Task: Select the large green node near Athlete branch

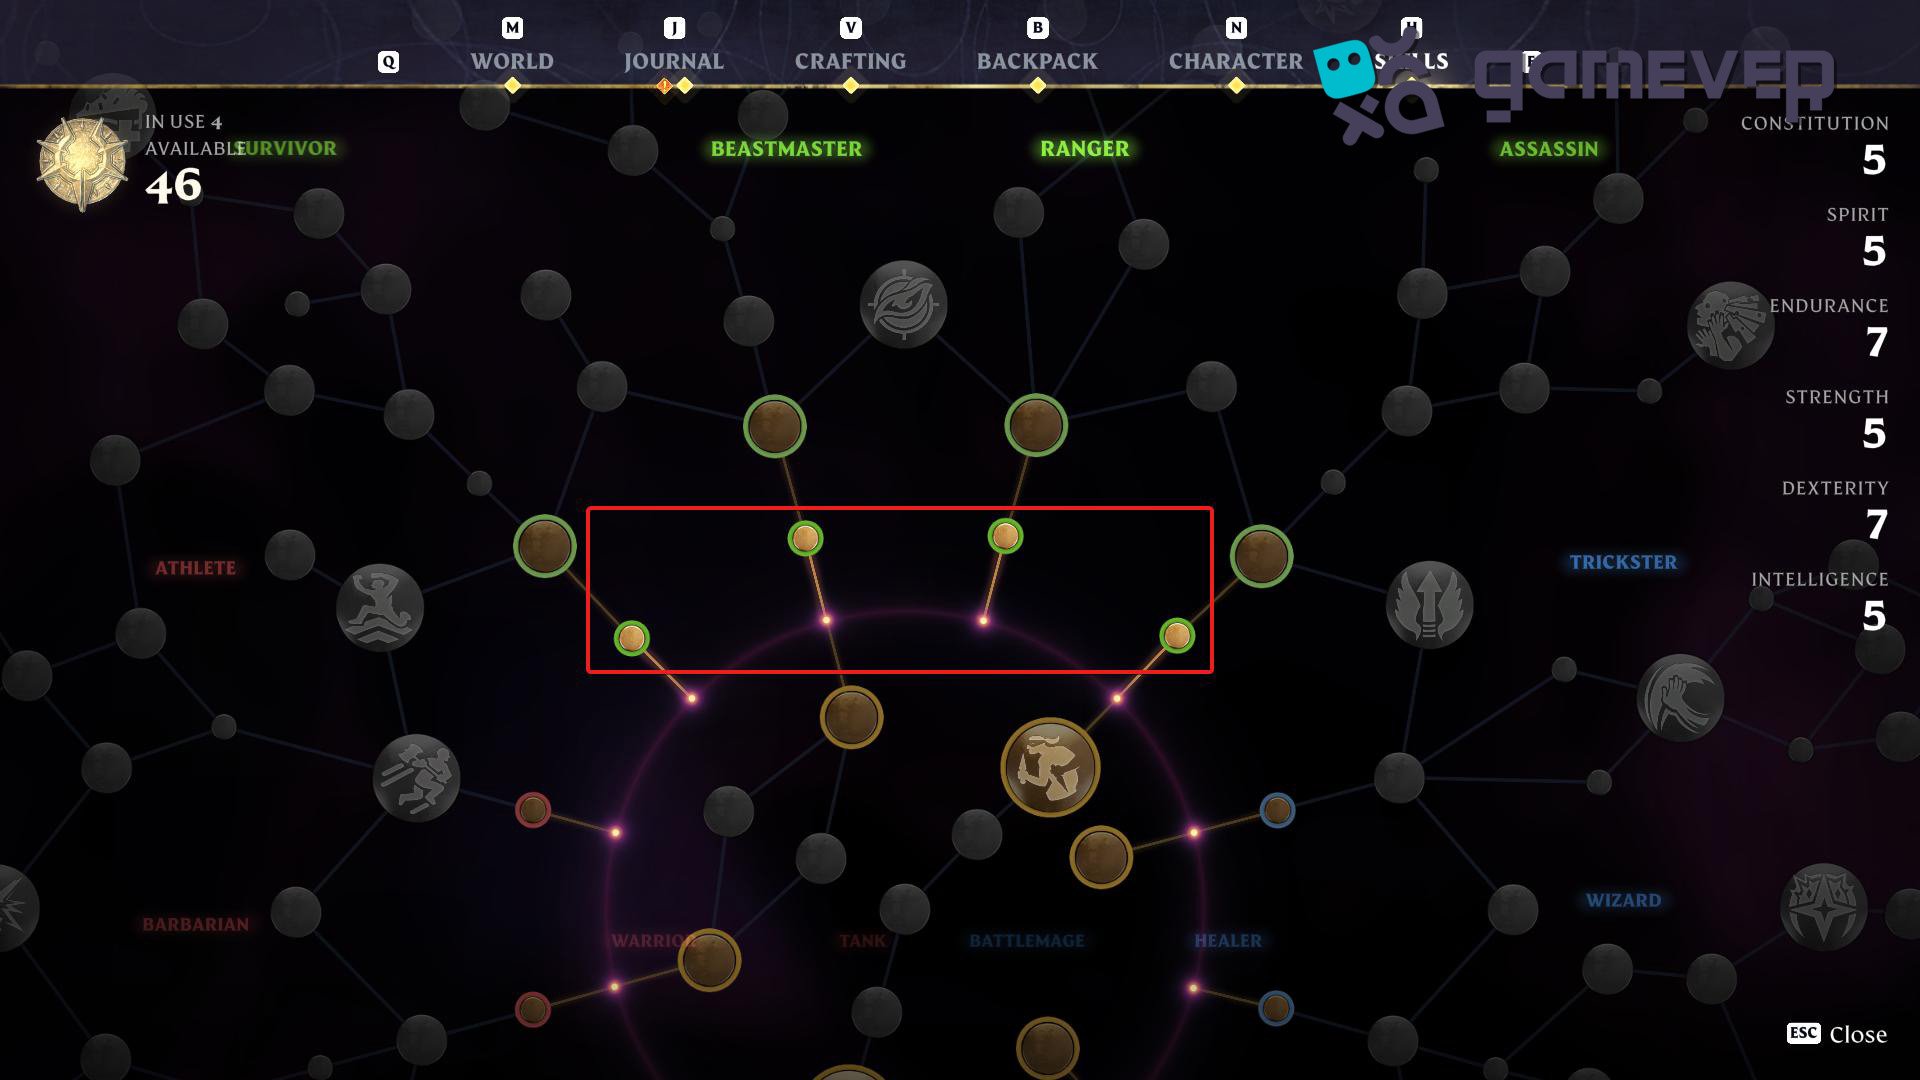Action: point(545,546)
